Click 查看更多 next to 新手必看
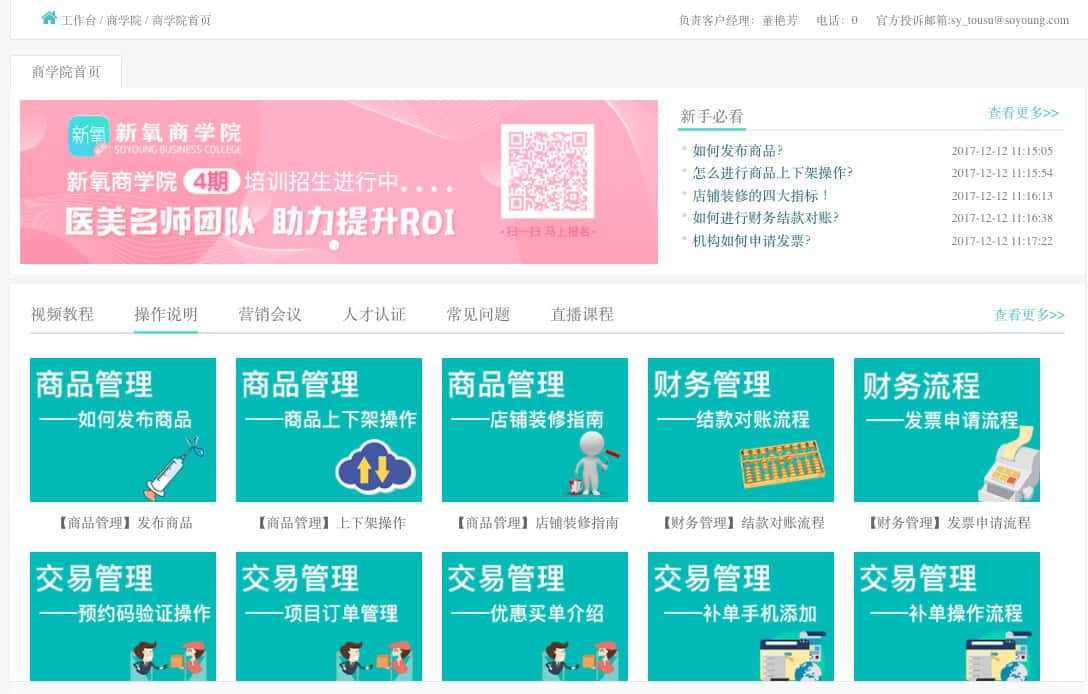 (1023, 112)
